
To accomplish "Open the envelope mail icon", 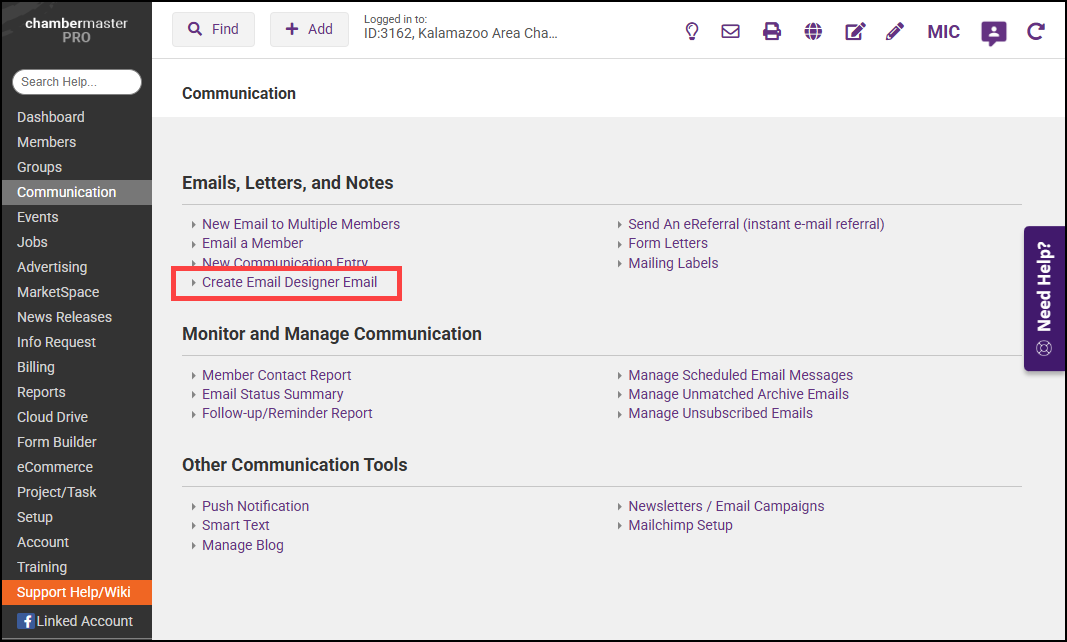I will (731, 31).
